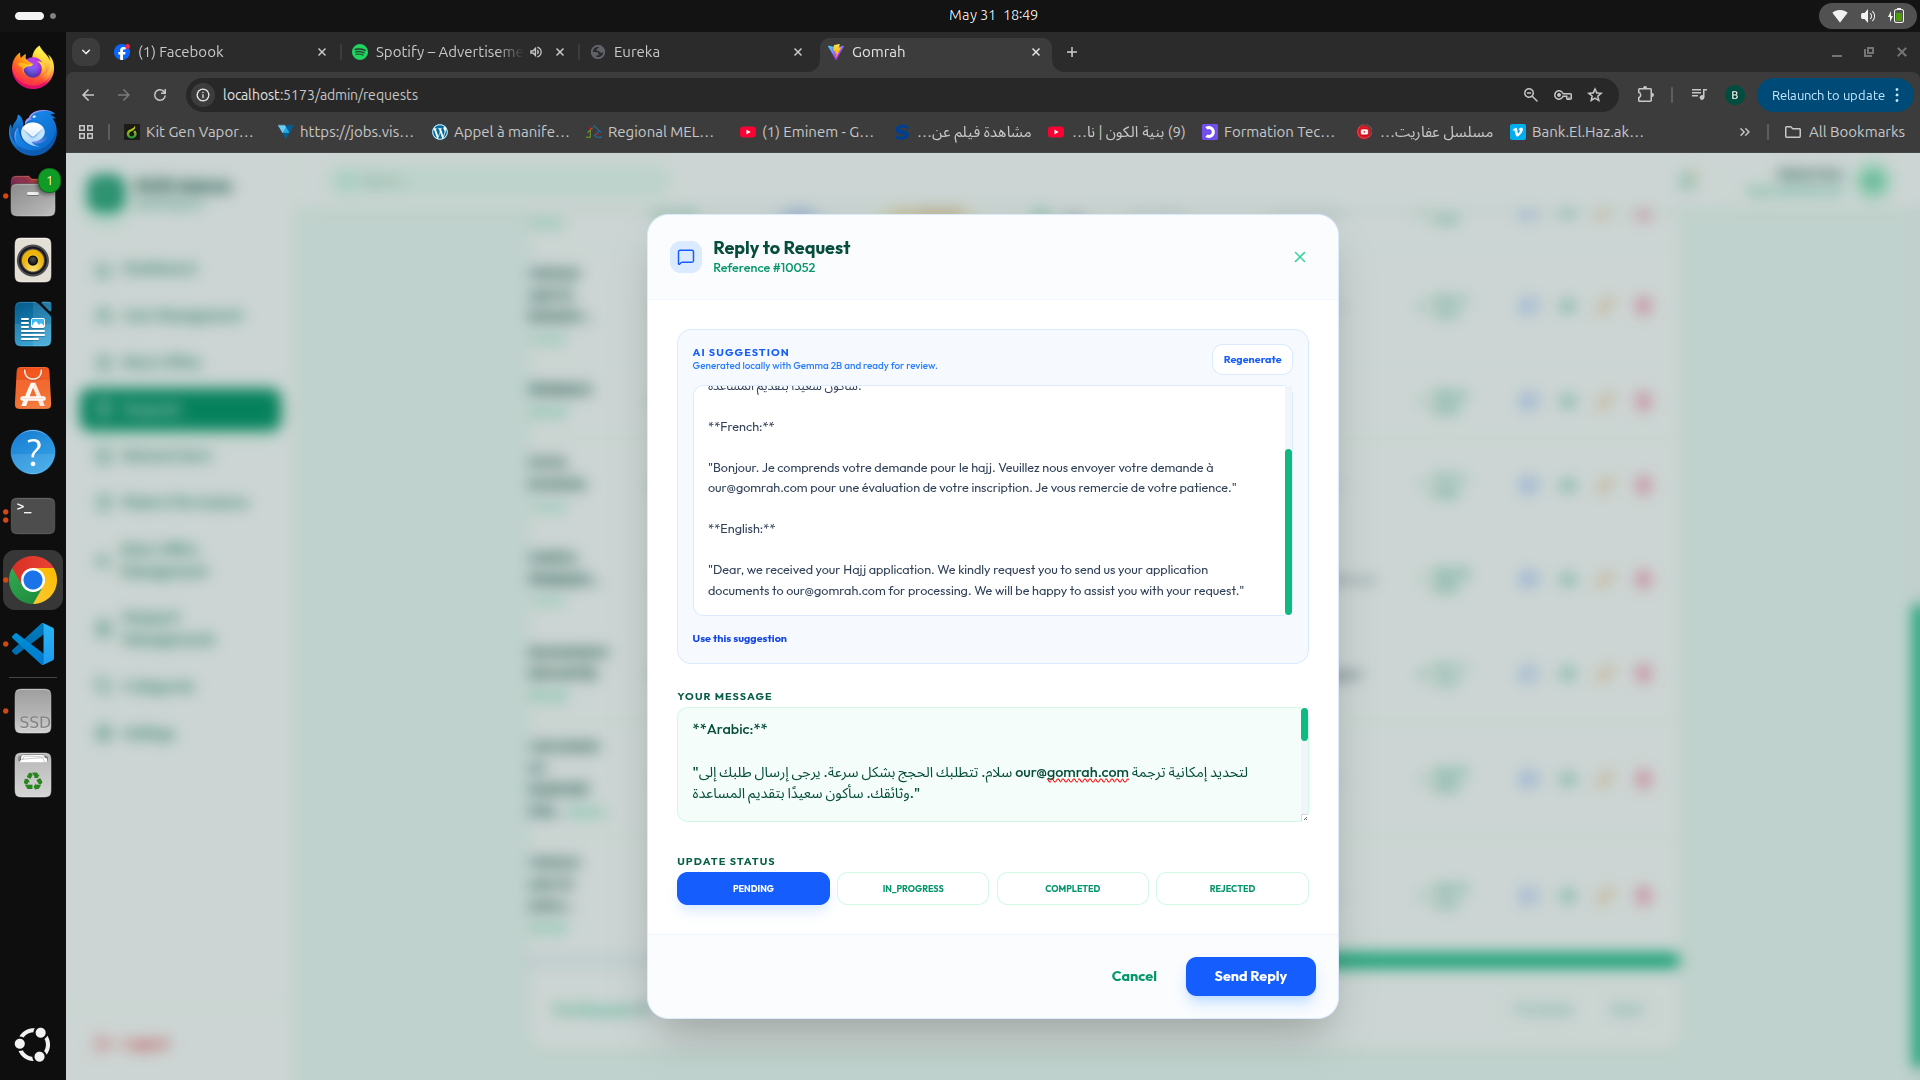Select the REJECTED status option
Viewport: 1920px width, 1080px height.
coord(1232,888)
